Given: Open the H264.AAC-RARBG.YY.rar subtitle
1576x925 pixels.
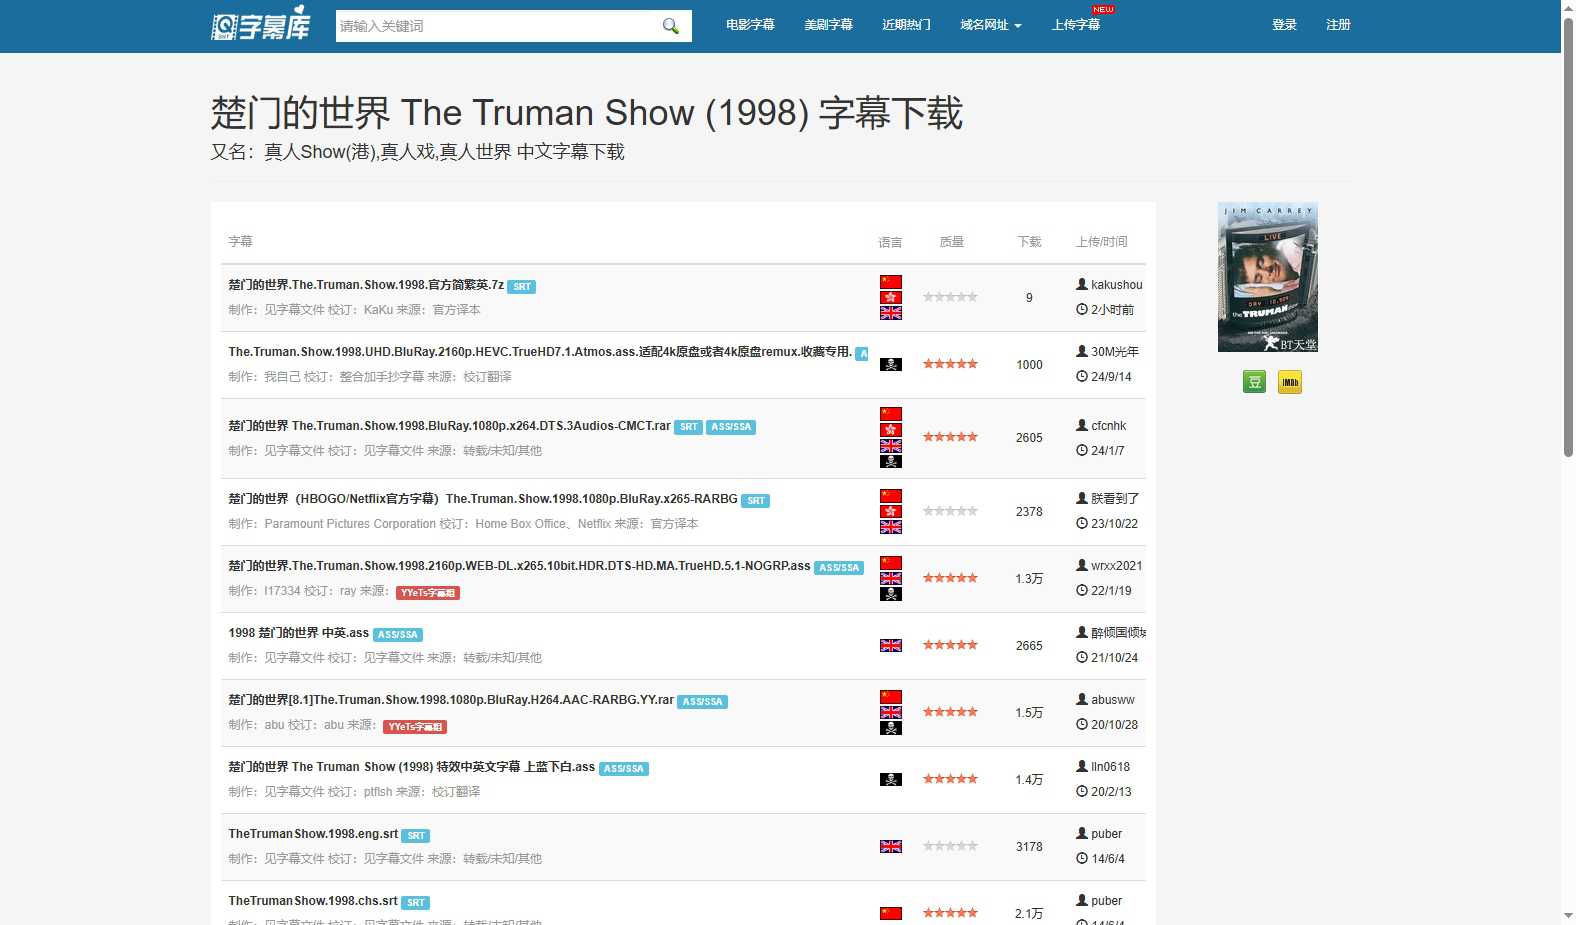Looking at the screenshot, I should point(451,700).
